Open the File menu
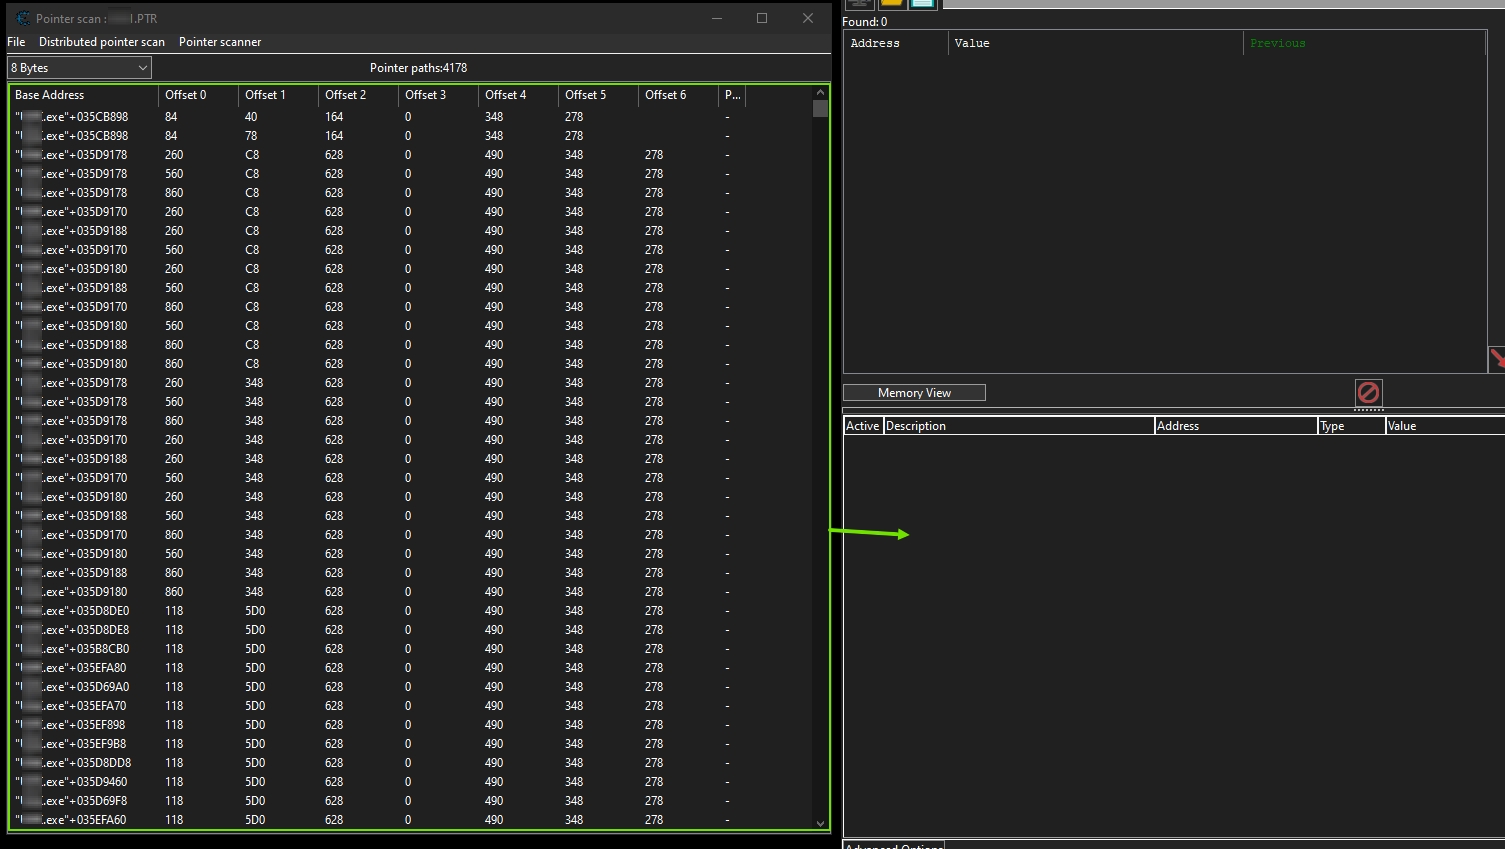 (16, 42)
